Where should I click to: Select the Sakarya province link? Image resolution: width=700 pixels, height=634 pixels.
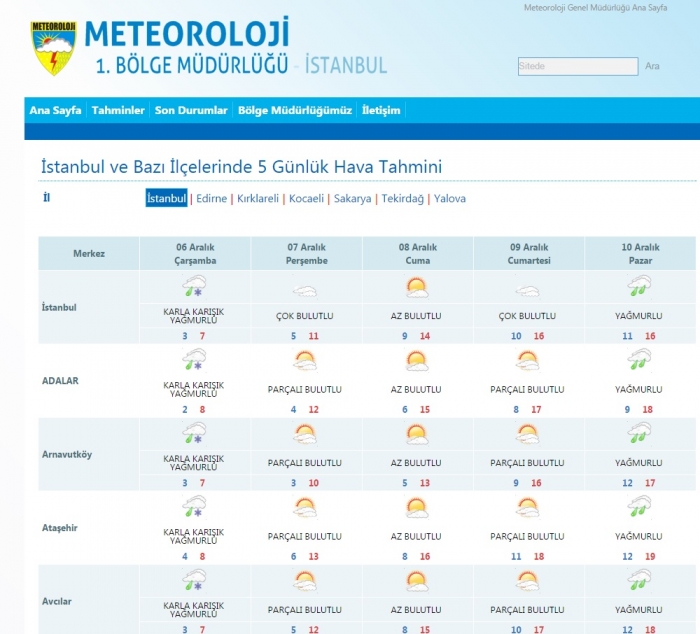[x=353, y=199]
